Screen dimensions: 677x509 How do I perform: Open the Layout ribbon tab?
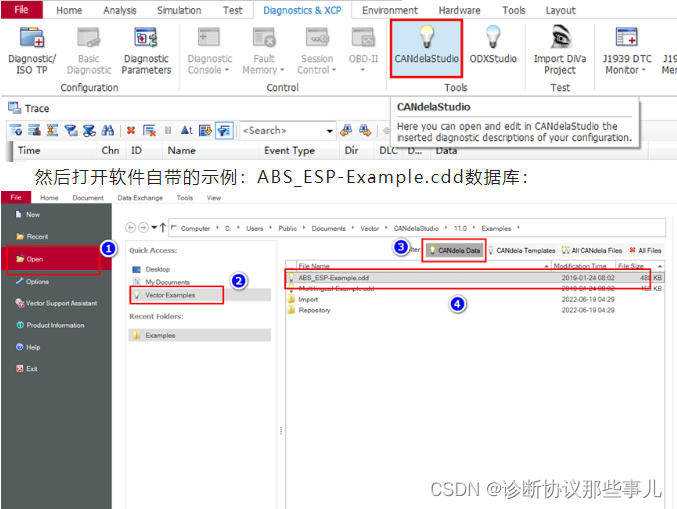point(560,10)
